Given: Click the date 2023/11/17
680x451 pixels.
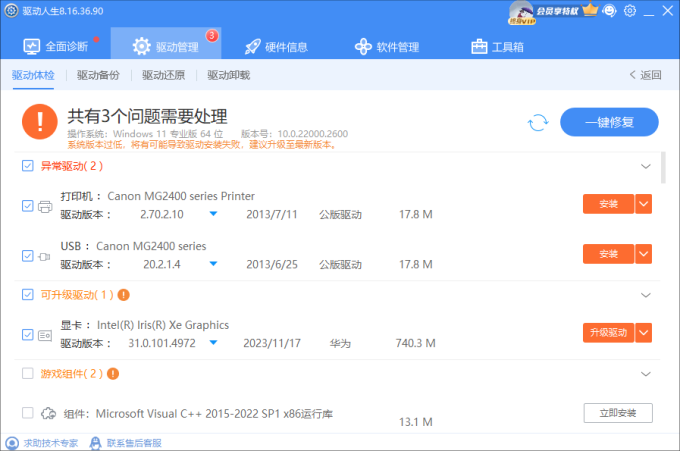Looking at the screenshot, I should (272, 343).
